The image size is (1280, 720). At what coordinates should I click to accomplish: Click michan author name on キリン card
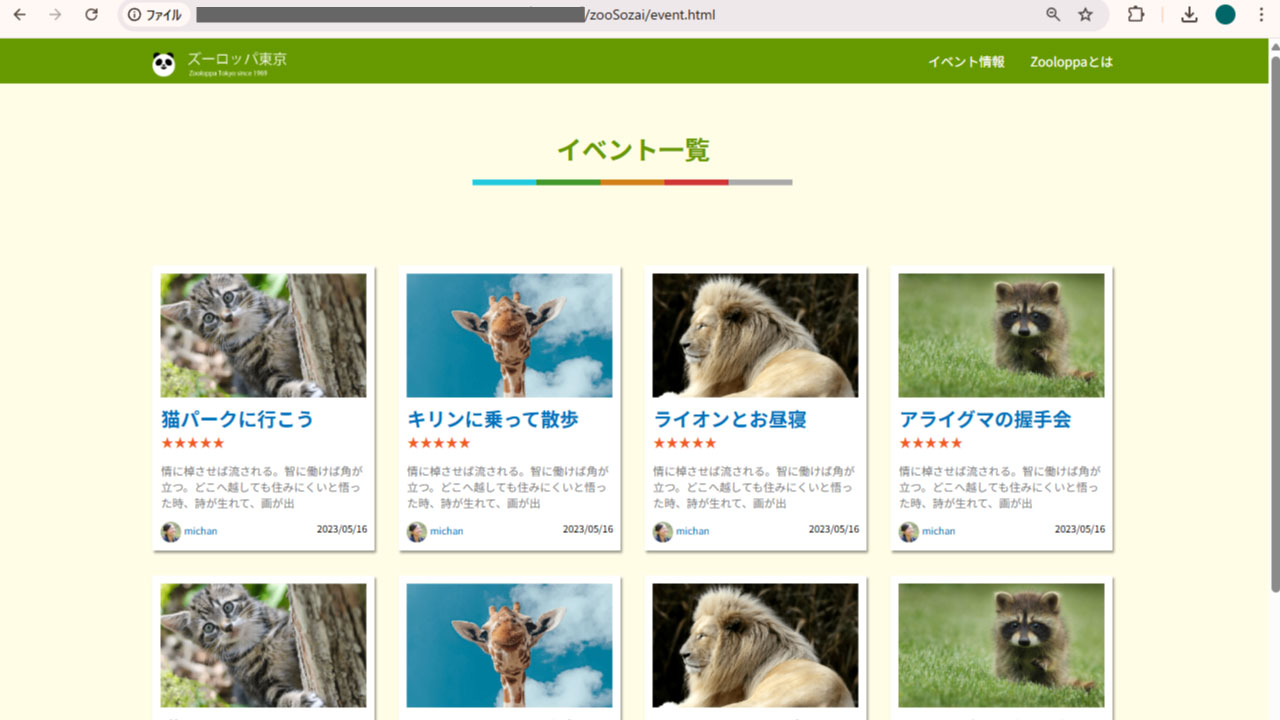(x=447, y=531)
